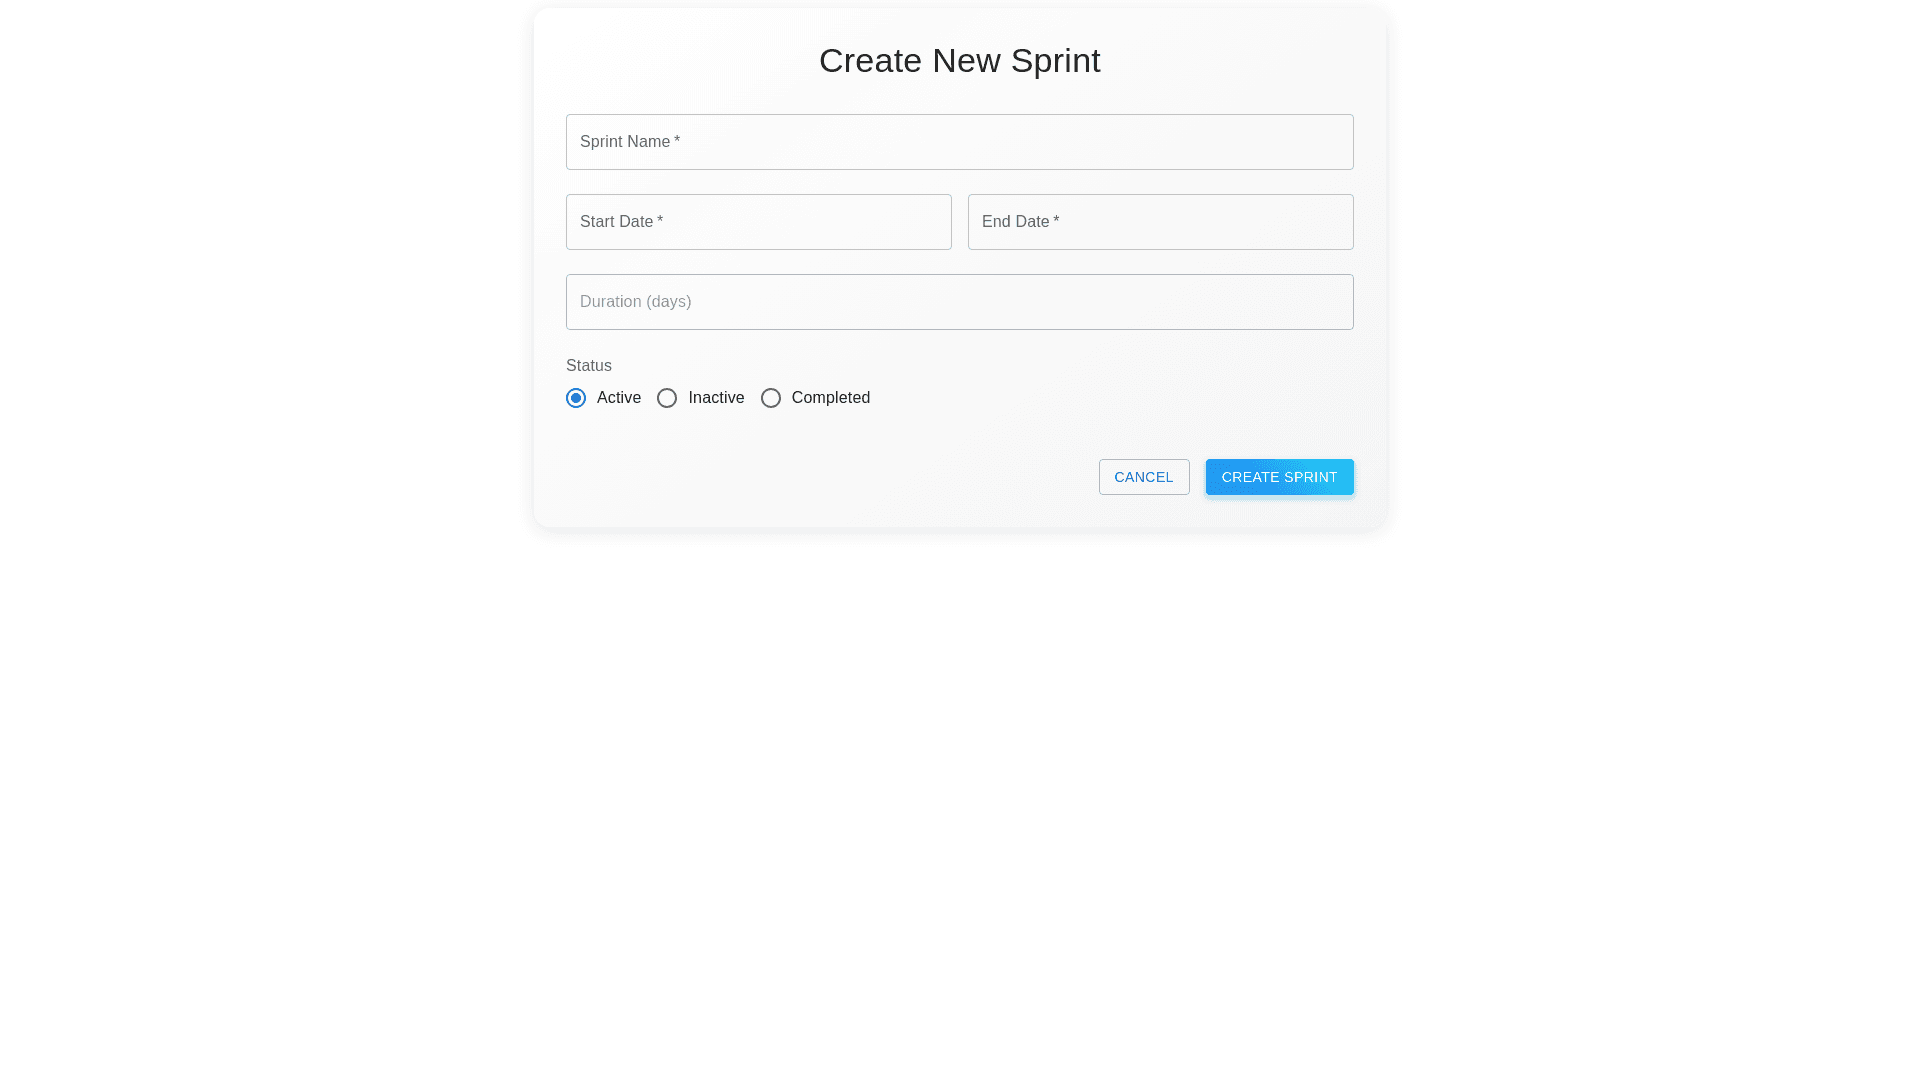Submit with the Create Sprint button

tap(1279, 477)
